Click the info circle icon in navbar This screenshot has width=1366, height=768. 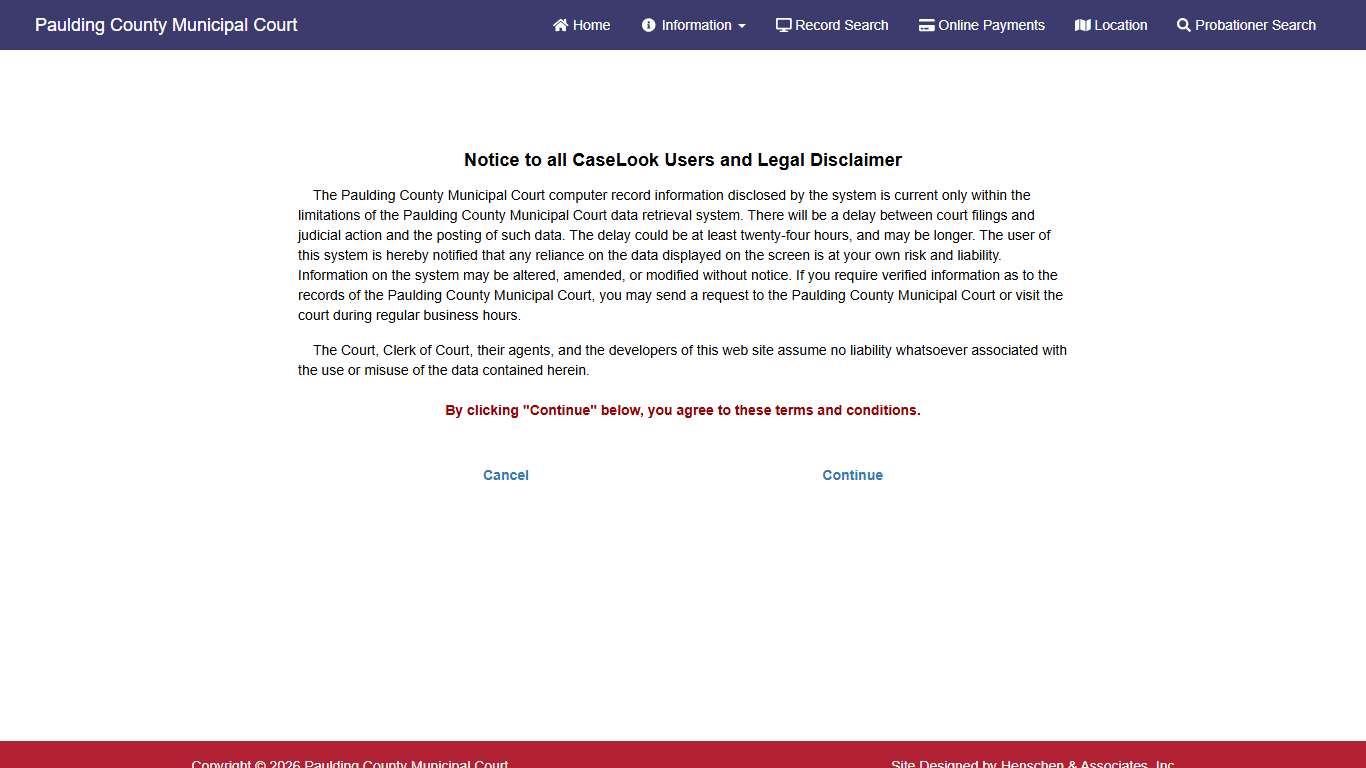[649, 25]
